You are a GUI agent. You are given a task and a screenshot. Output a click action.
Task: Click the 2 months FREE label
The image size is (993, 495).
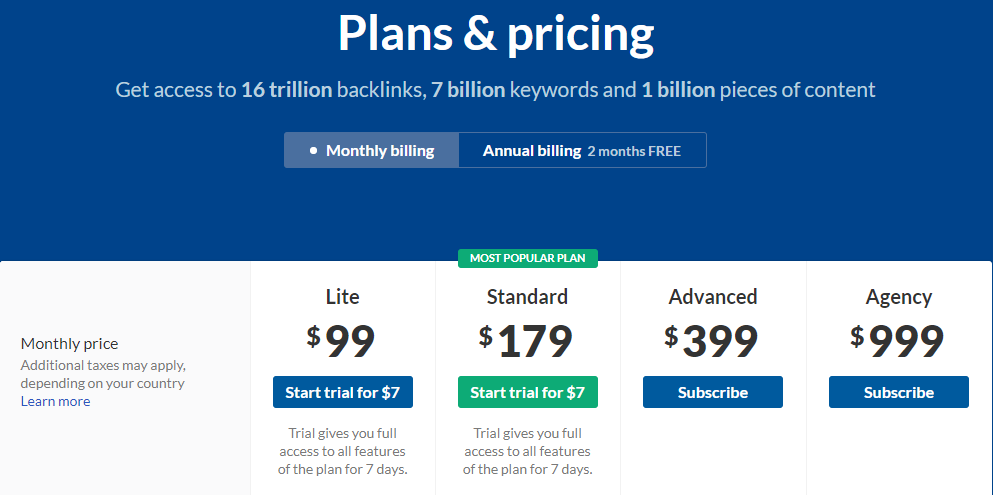click(634, 151)
